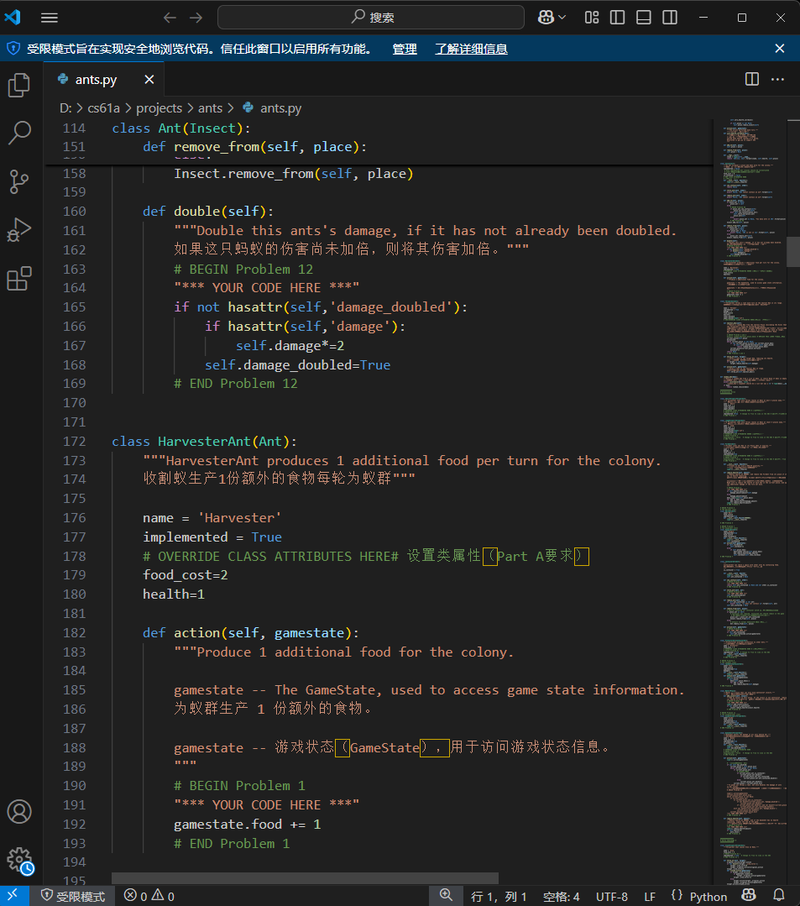Click the VS Code logo in title bar
Screen dimensions: 800x906
[13, 17]
